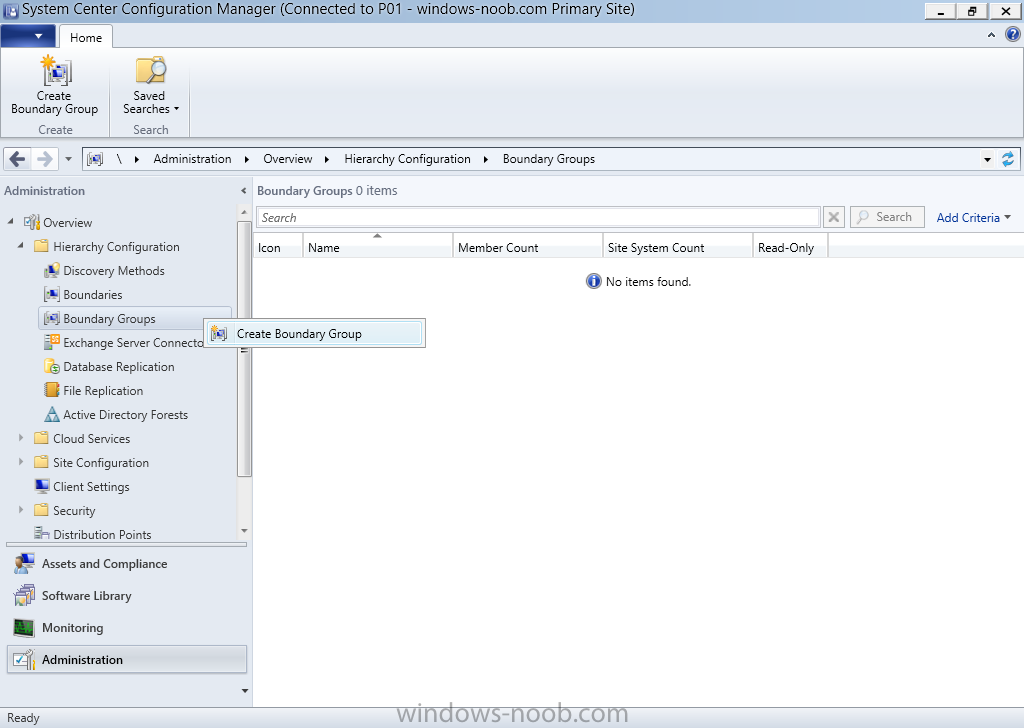Open the Software Library workspace
1024x728 pixels.
tap(127, 595)
